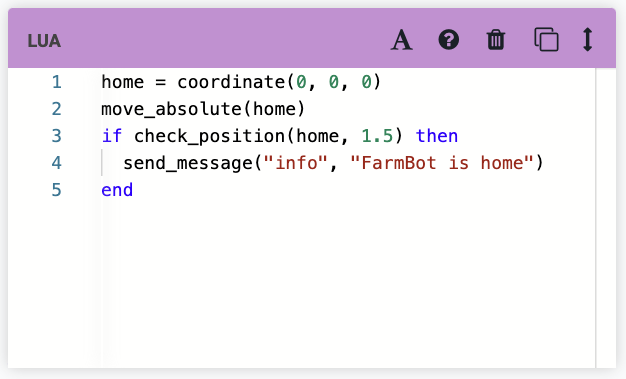626x379 pixels.
Task: Click the "FarmBot is home" string
Action: [442, 163]
